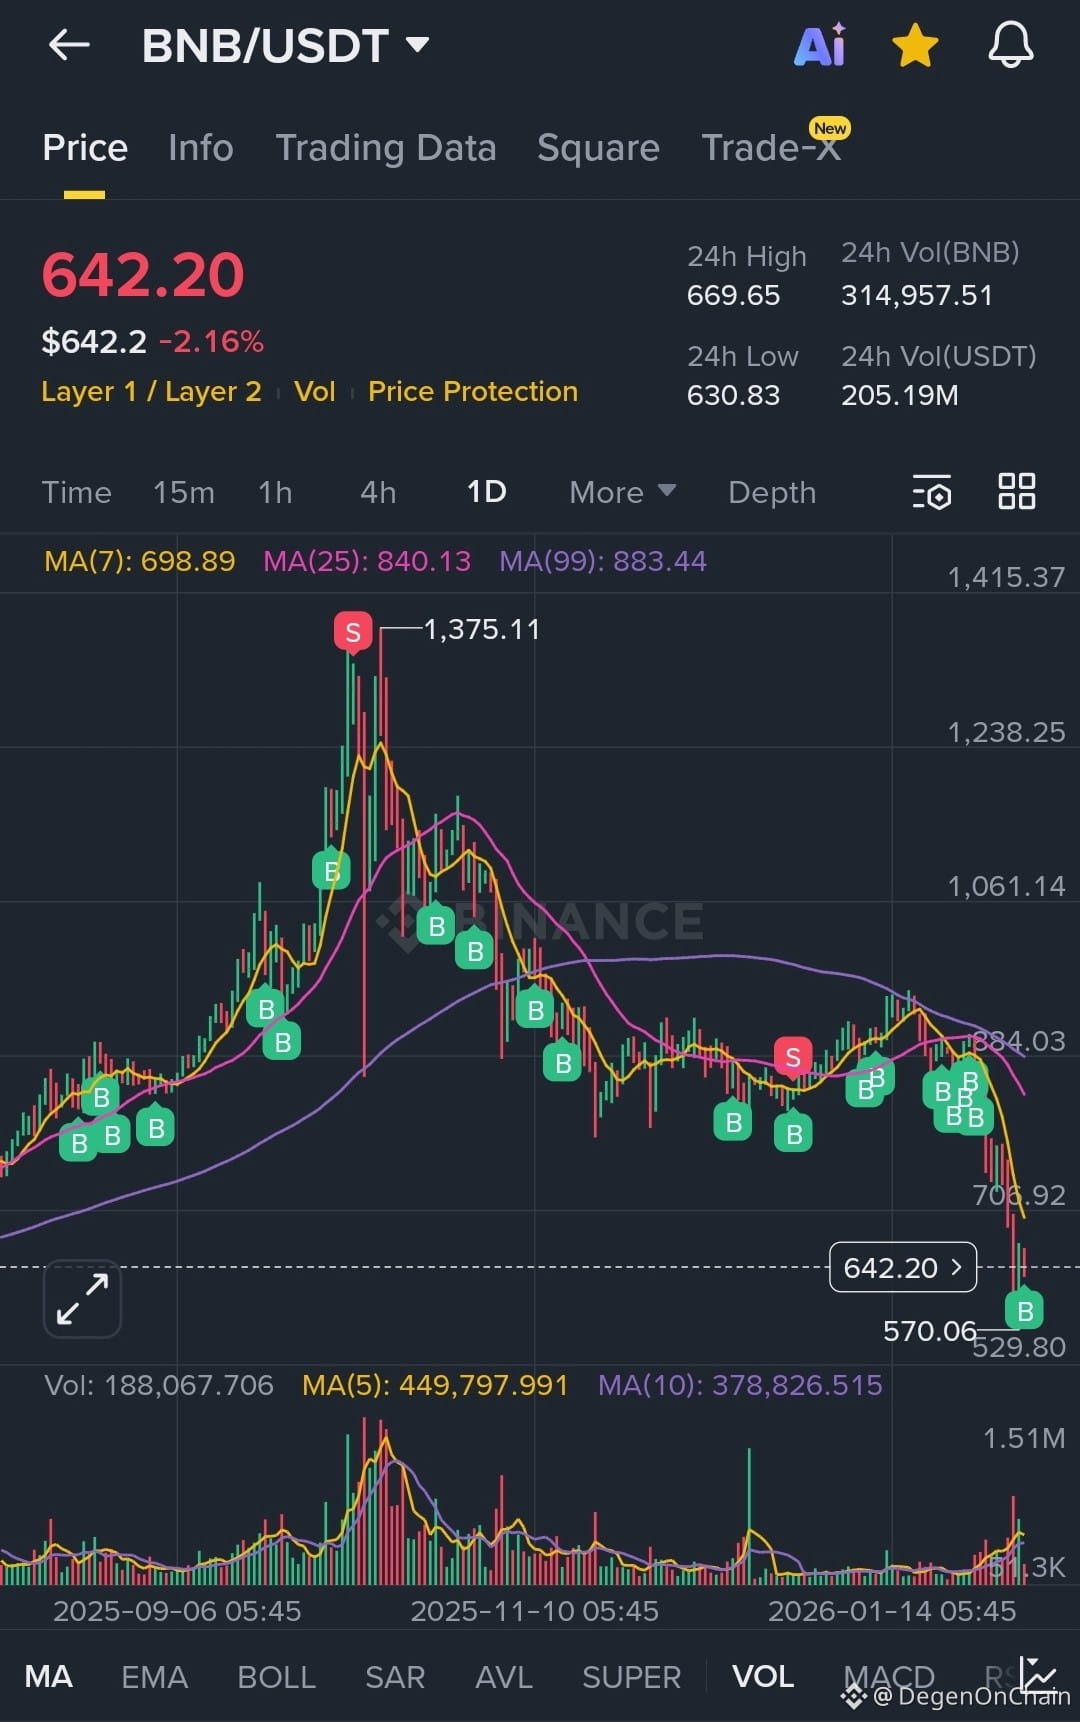Screen dimensions: 1080x1722
Task: Tap the MA(25): 840.13 indicator value
Action: 367,561
